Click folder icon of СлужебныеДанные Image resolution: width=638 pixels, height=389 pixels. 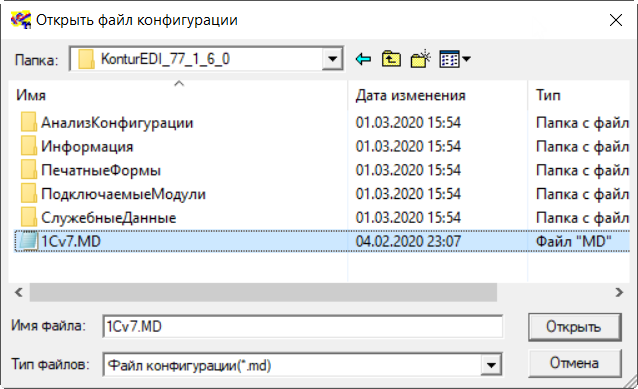point(28,217)
